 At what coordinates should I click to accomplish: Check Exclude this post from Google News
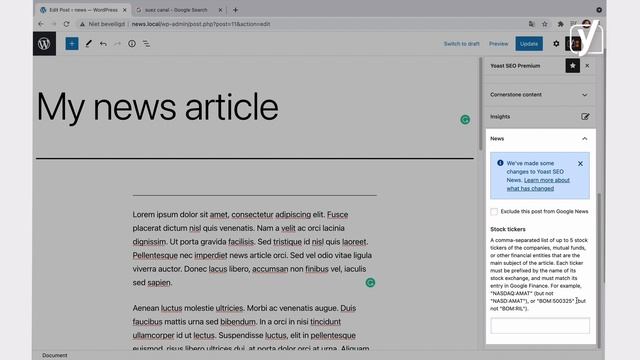[494, 211]
